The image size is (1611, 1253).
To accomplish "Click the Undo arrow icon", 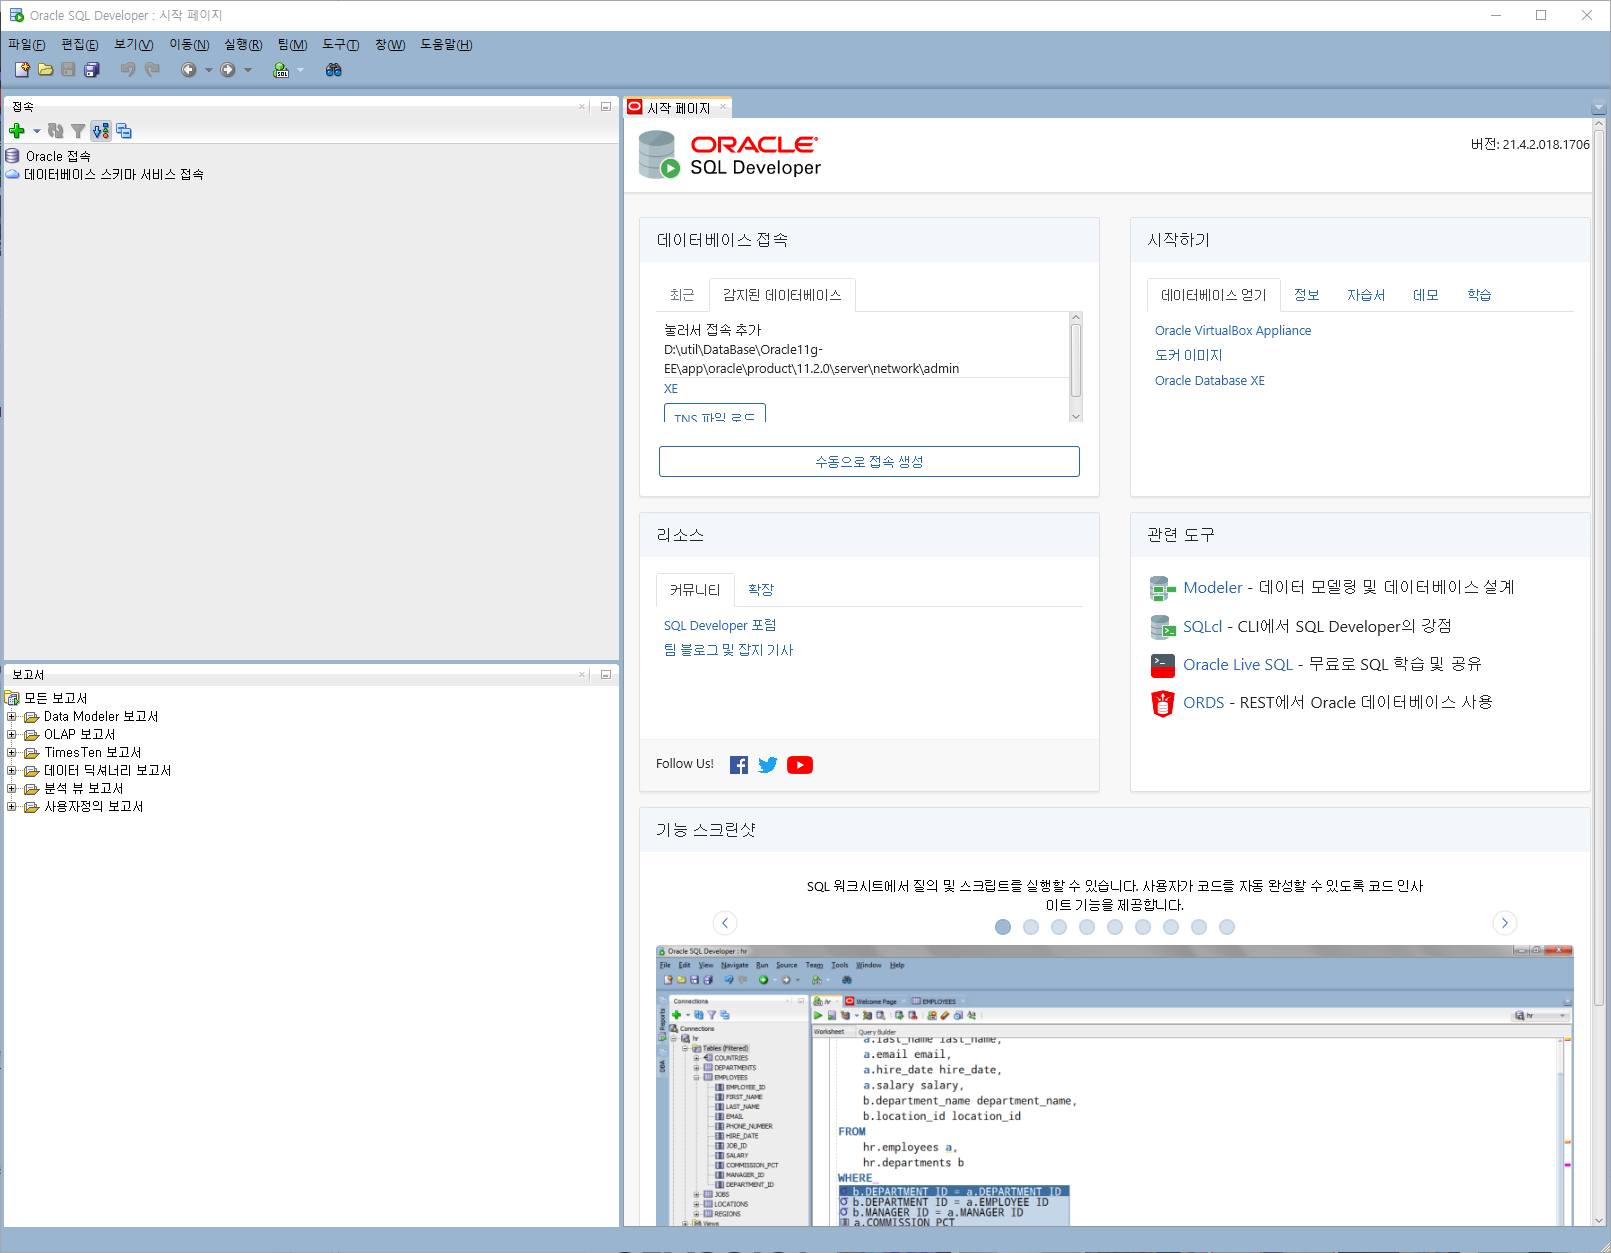I will pyautogui.click(x=128, y=70).
